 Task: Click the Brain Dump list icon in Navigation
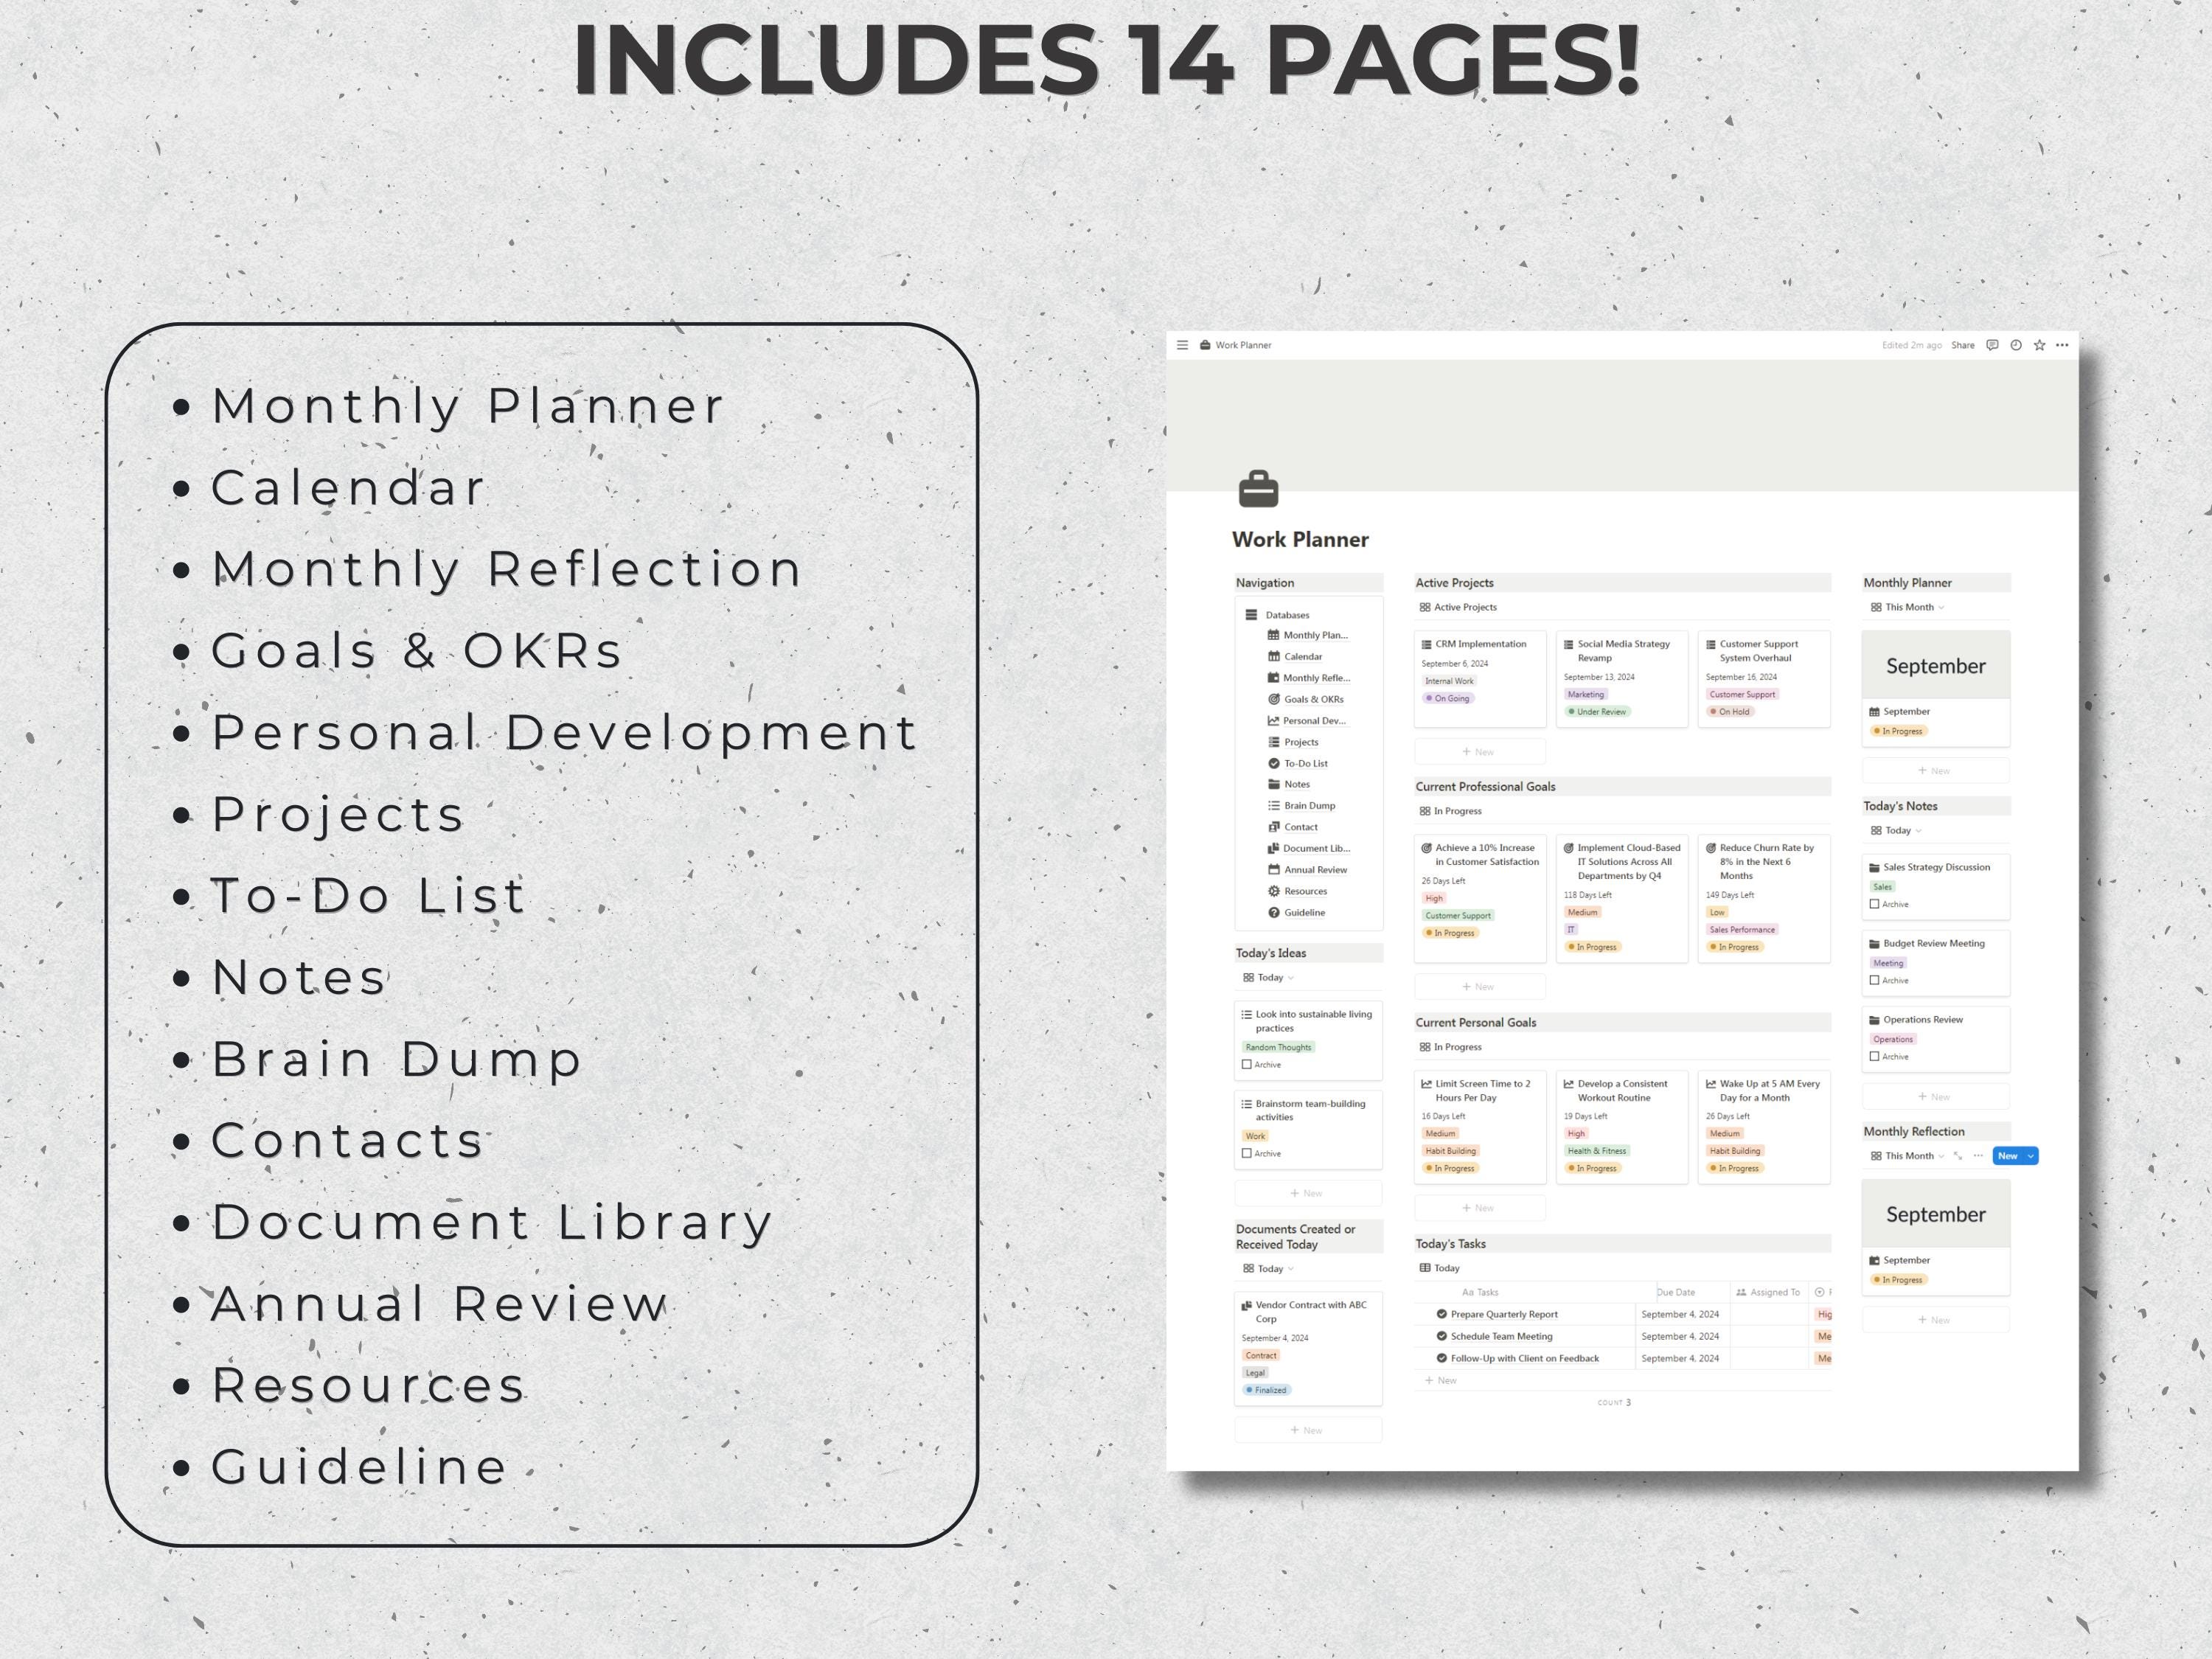pyautogui.click(x=1274, y=806)
